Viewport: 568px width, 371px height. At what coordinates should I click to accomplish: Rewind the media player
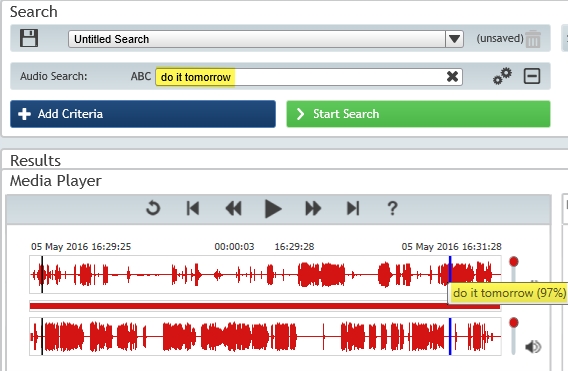tap(233, 208)
